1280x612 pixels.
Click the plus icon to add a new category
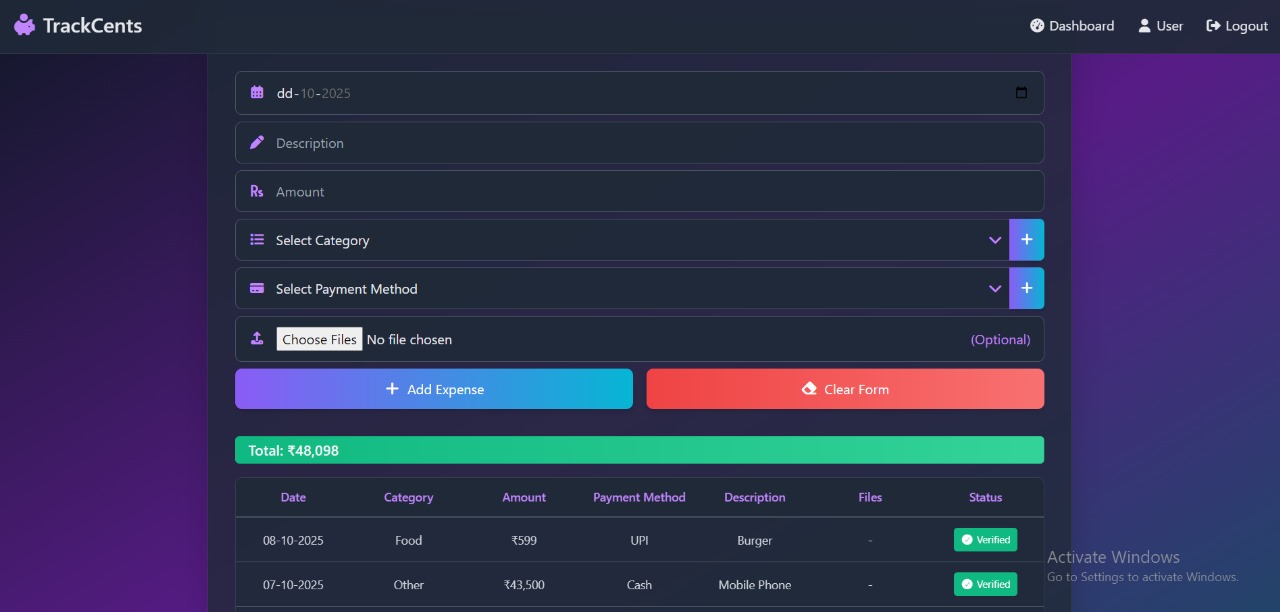click(x=1027, y=240)
